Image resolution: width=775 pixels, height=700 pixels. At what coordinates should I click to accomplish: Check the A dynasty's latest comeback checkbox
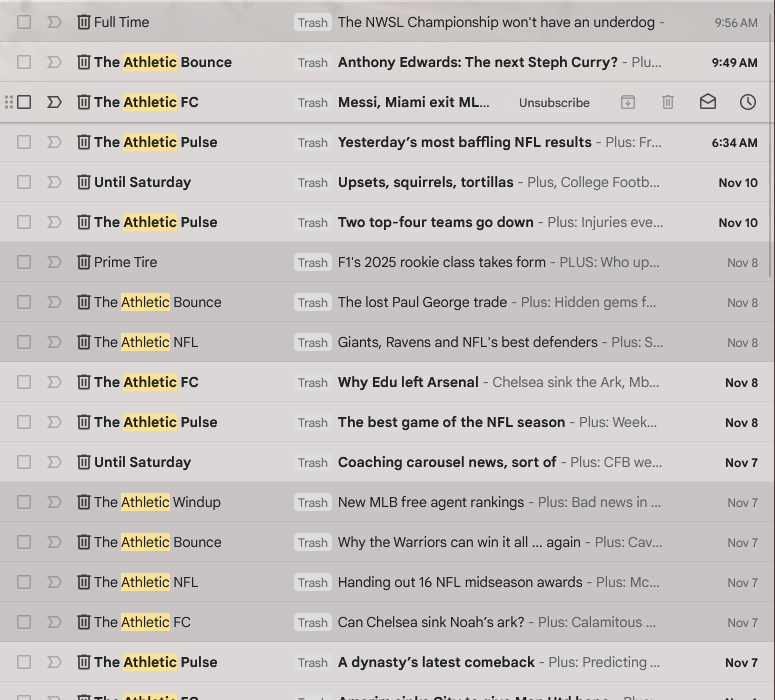tap(24, 662)
